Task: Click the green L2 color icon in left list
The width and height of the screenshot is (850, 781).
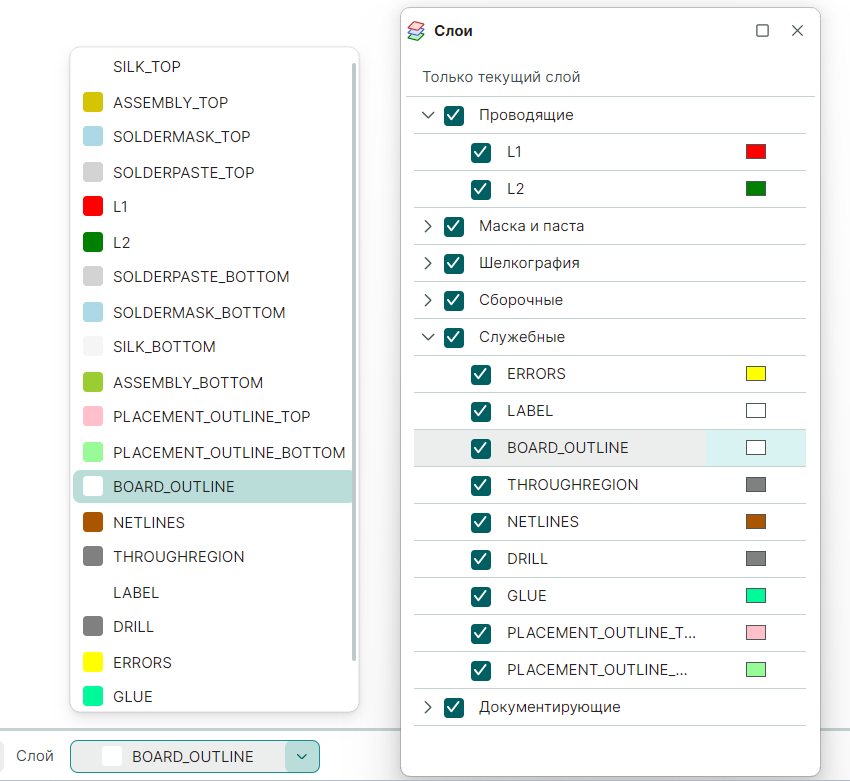Action: [91, 241]
